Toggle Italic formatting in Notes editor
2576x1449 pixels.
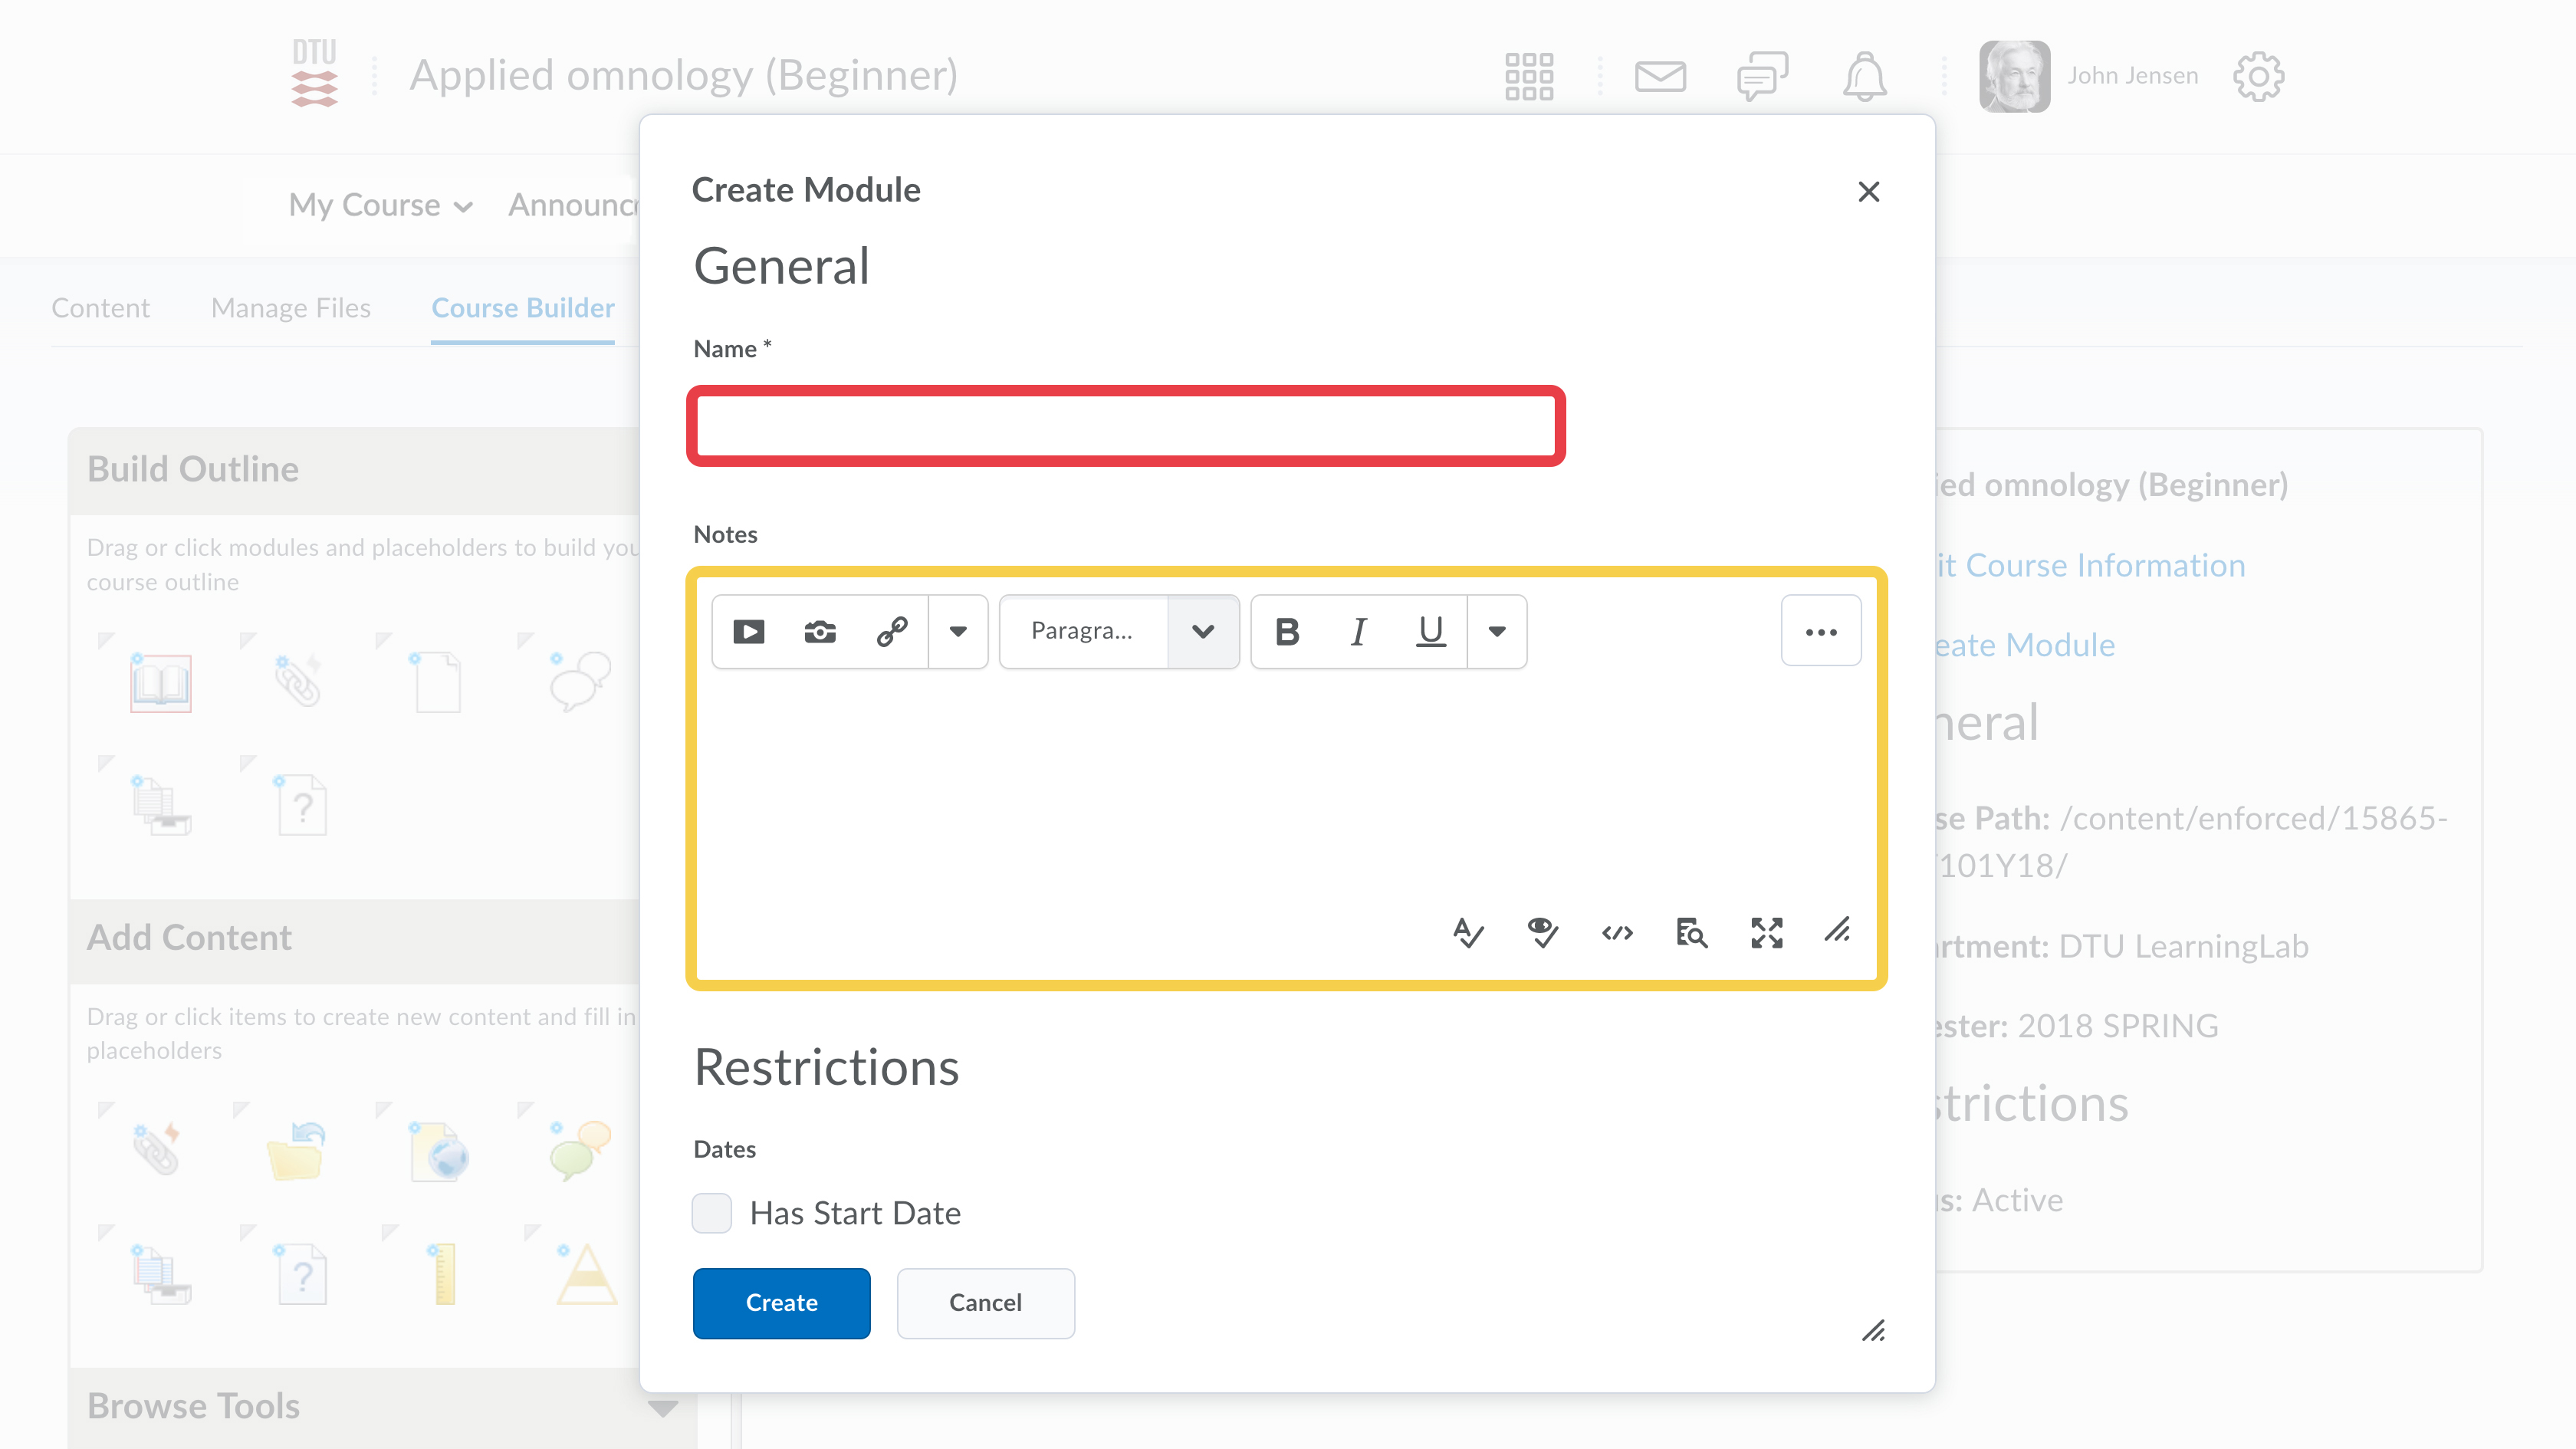point(1358,631)
